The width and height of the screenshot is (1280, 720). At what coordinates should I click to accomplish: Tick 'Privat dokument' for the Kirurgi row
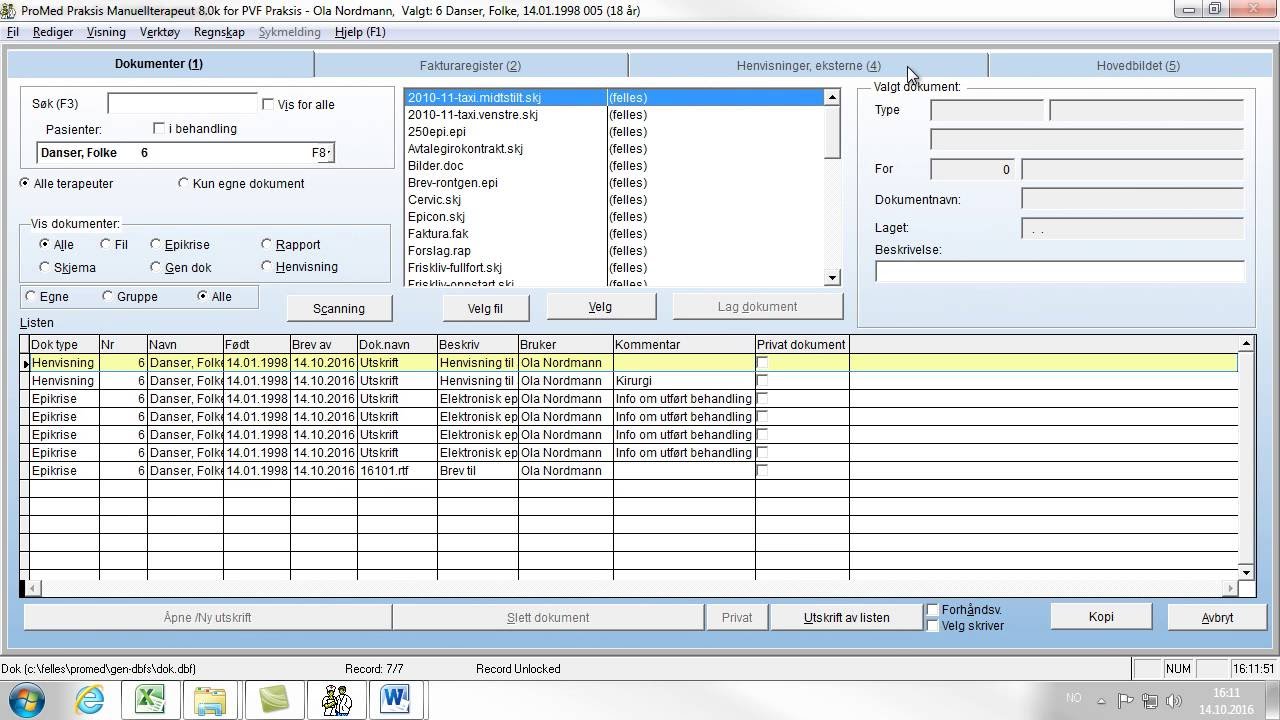coord(763,380)
